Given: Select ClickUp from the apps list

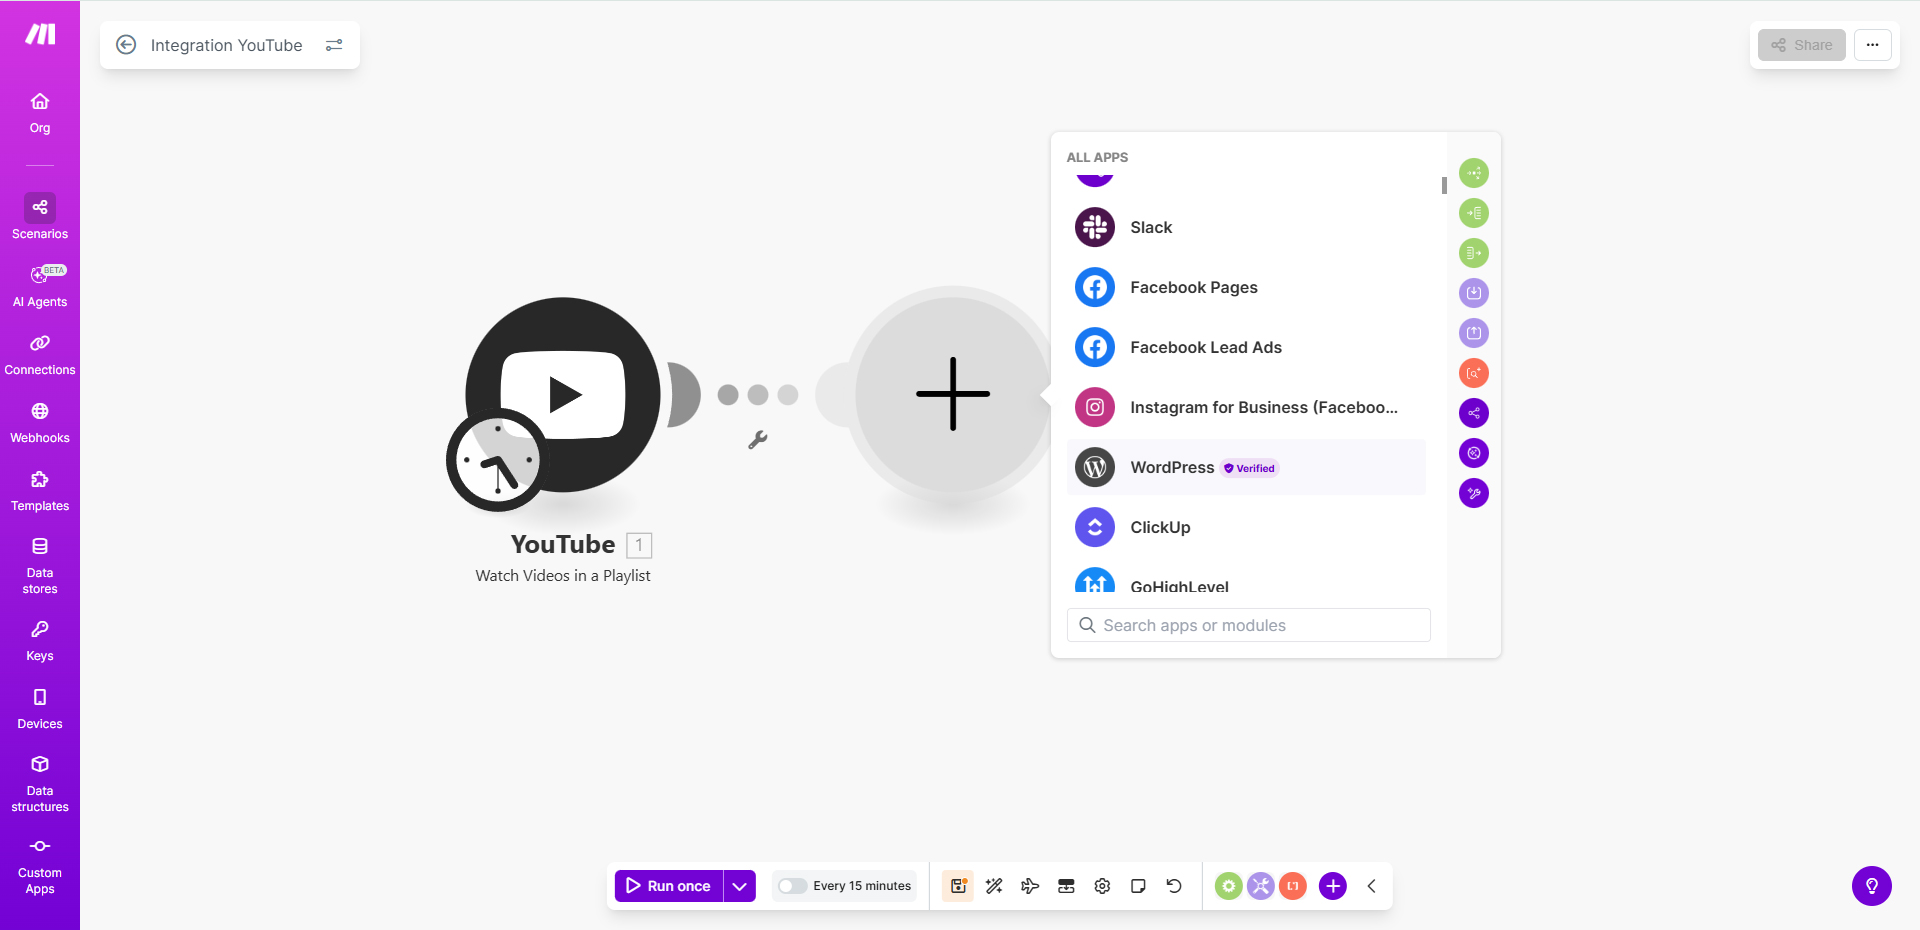Looking at the screenshot, I should click(x=1159, y=527).
